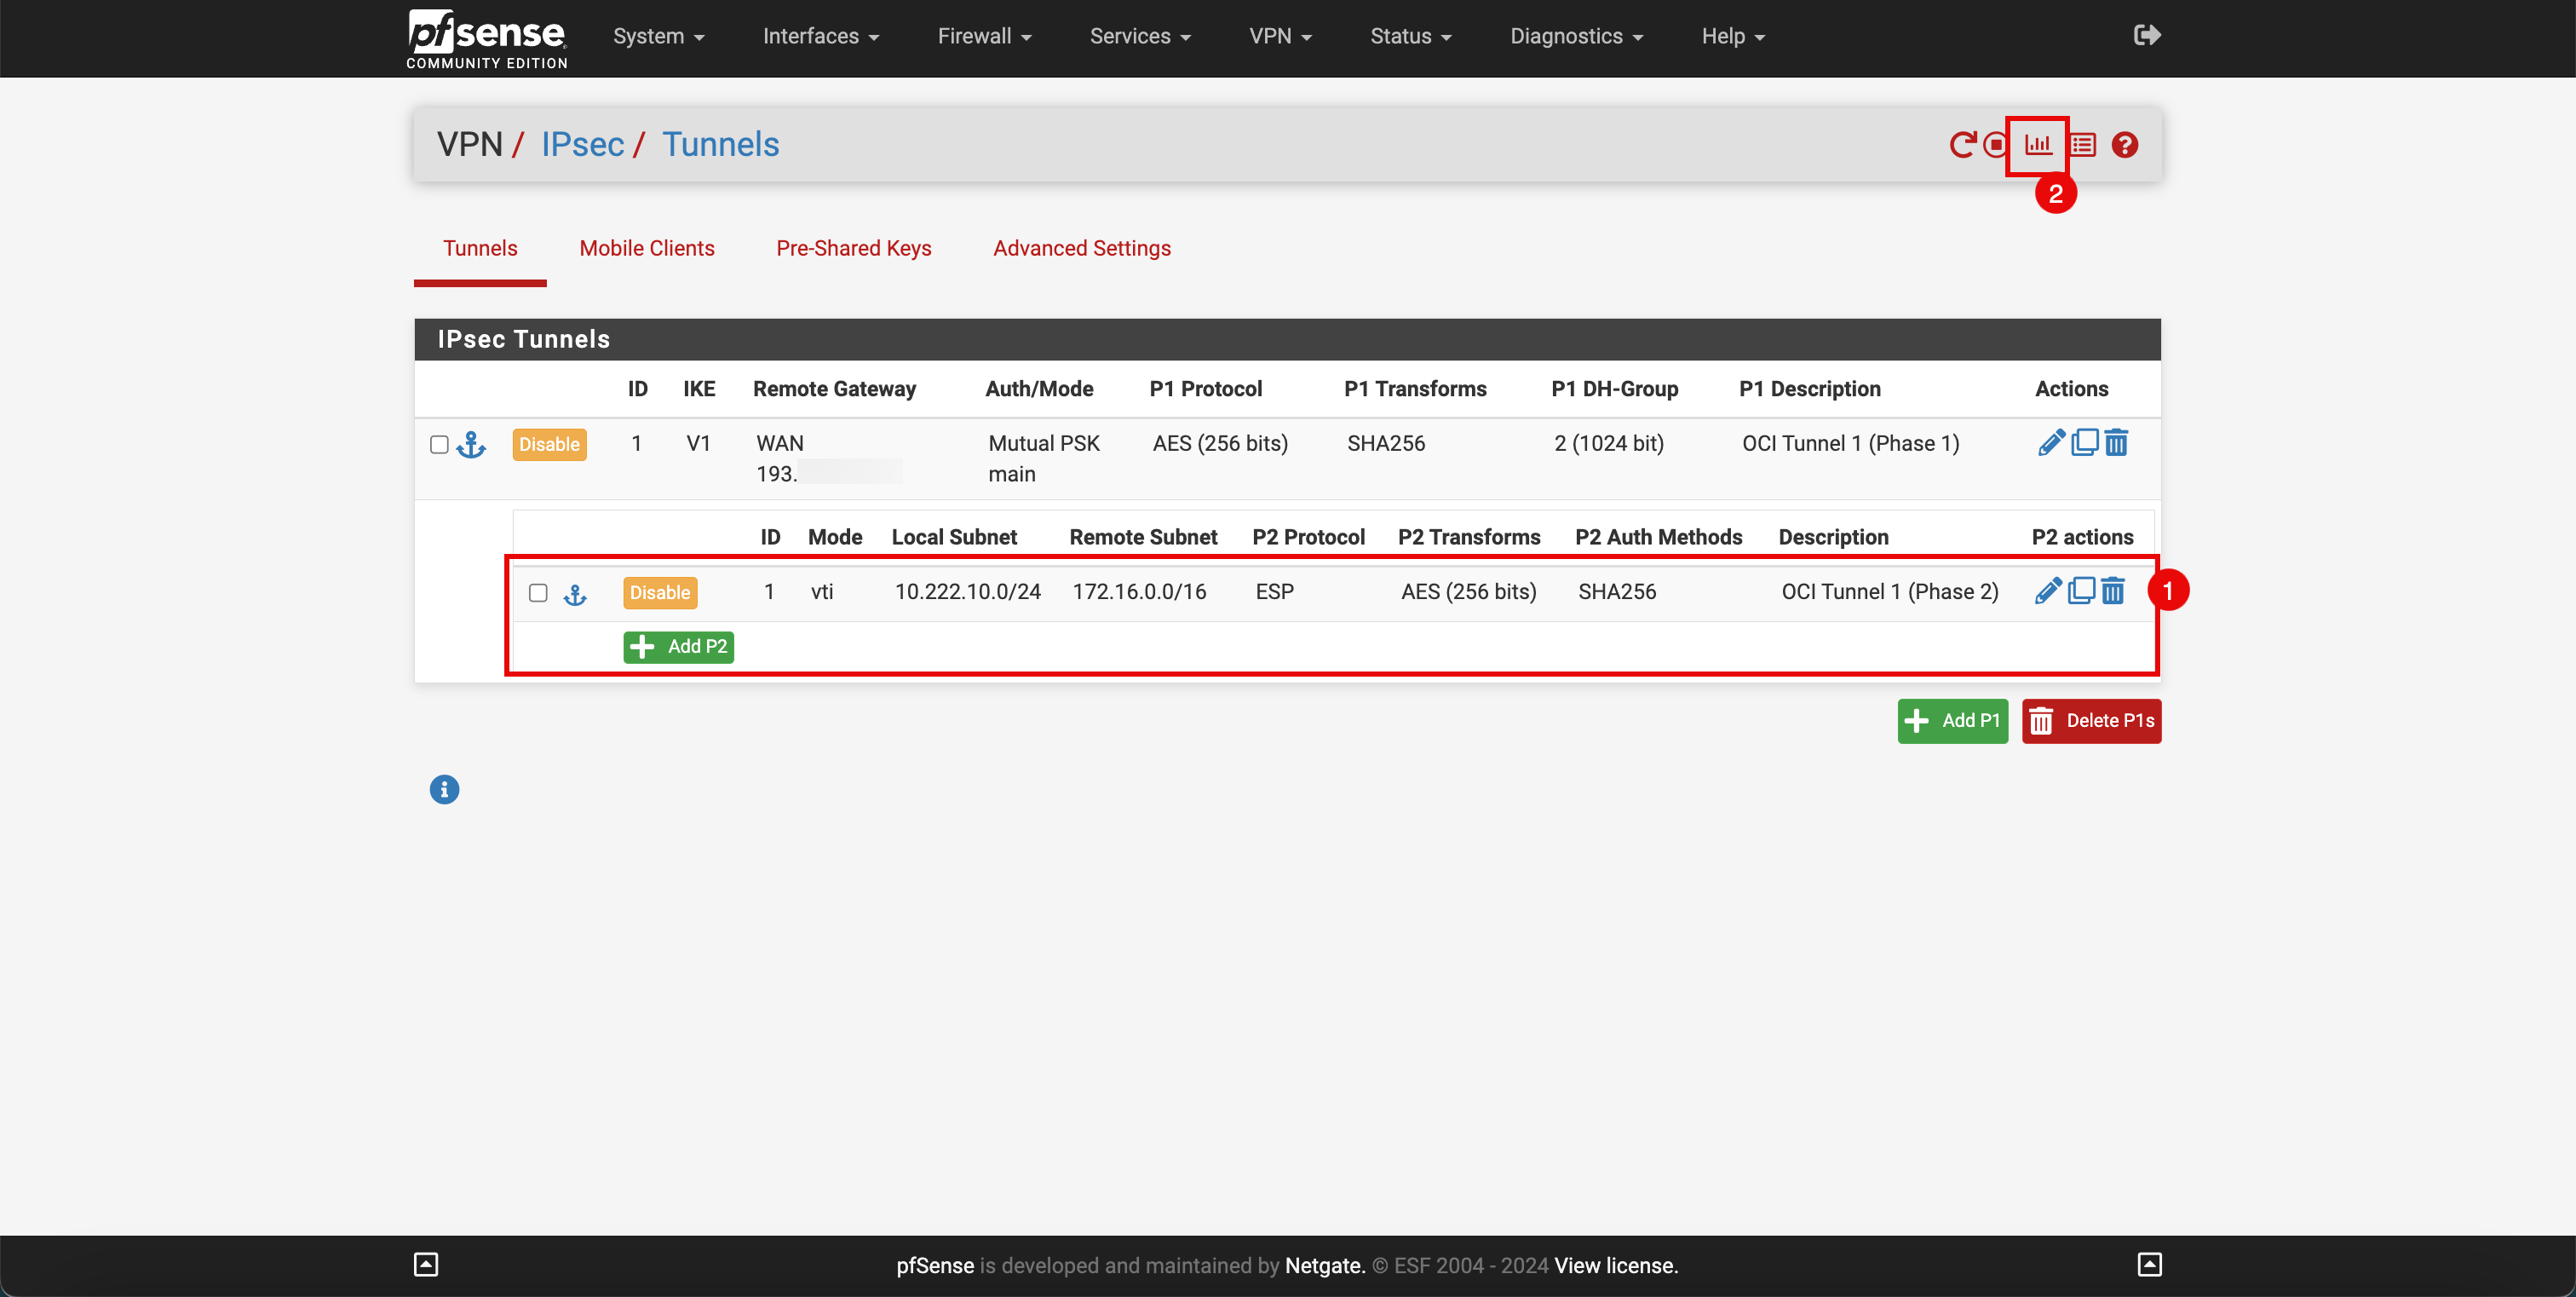Expand the VPN dropdown menu
The width and height of the screenshot is (2576, 1297).
tap(1279, 37)
